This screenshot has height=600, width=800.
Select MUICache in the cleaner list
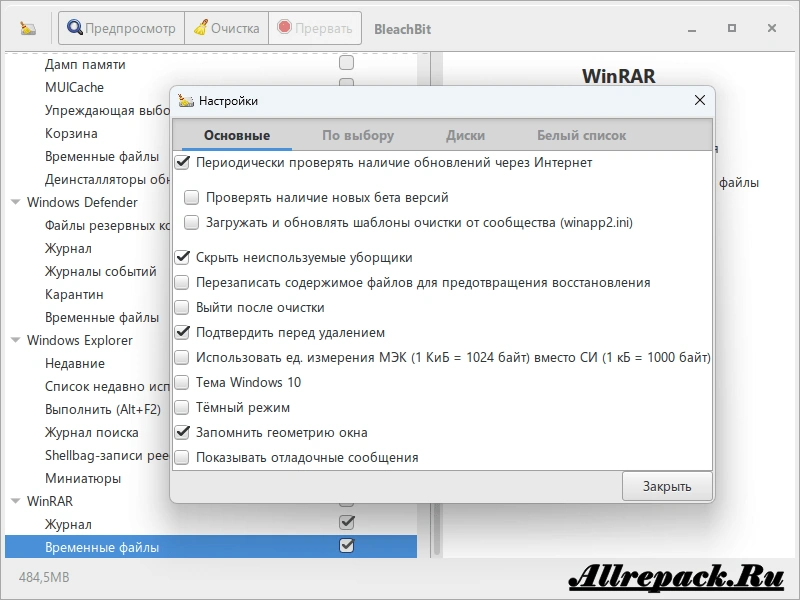74,88
